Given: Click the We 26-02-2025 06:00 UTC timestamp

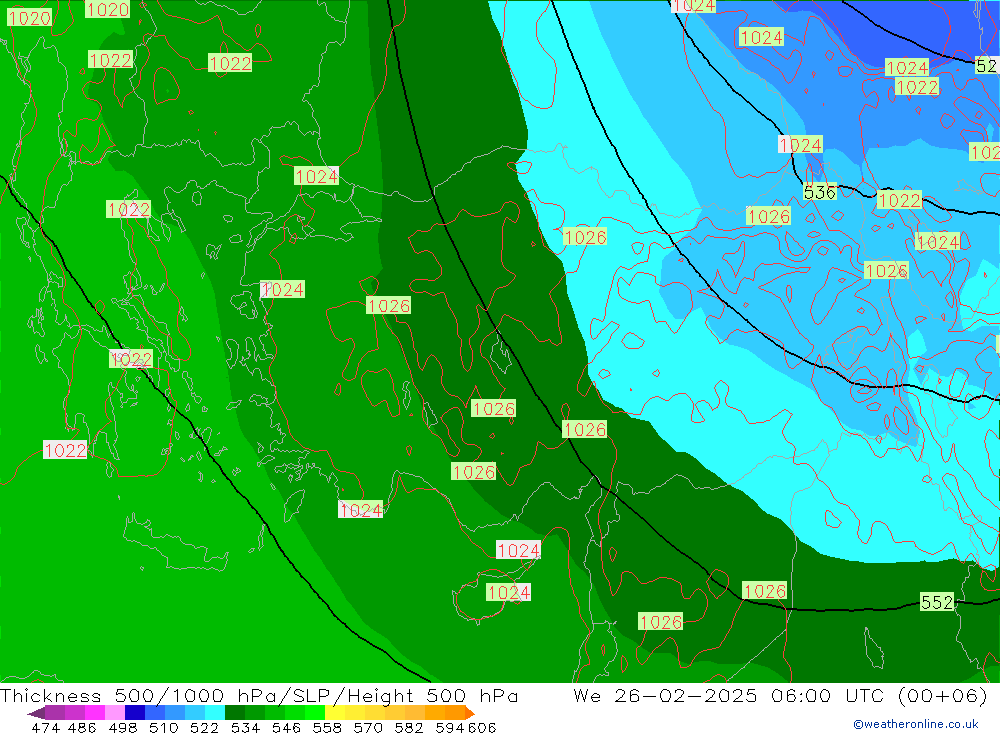Looking at the screenshot, I should (x=780, y=695).
